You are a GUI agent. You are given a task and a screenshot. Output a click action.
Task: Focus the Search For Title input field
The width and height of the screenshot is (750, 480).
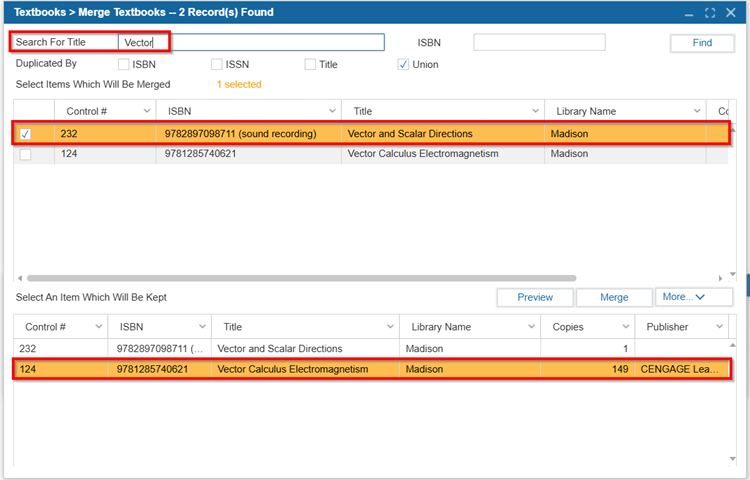coord(251,42)
